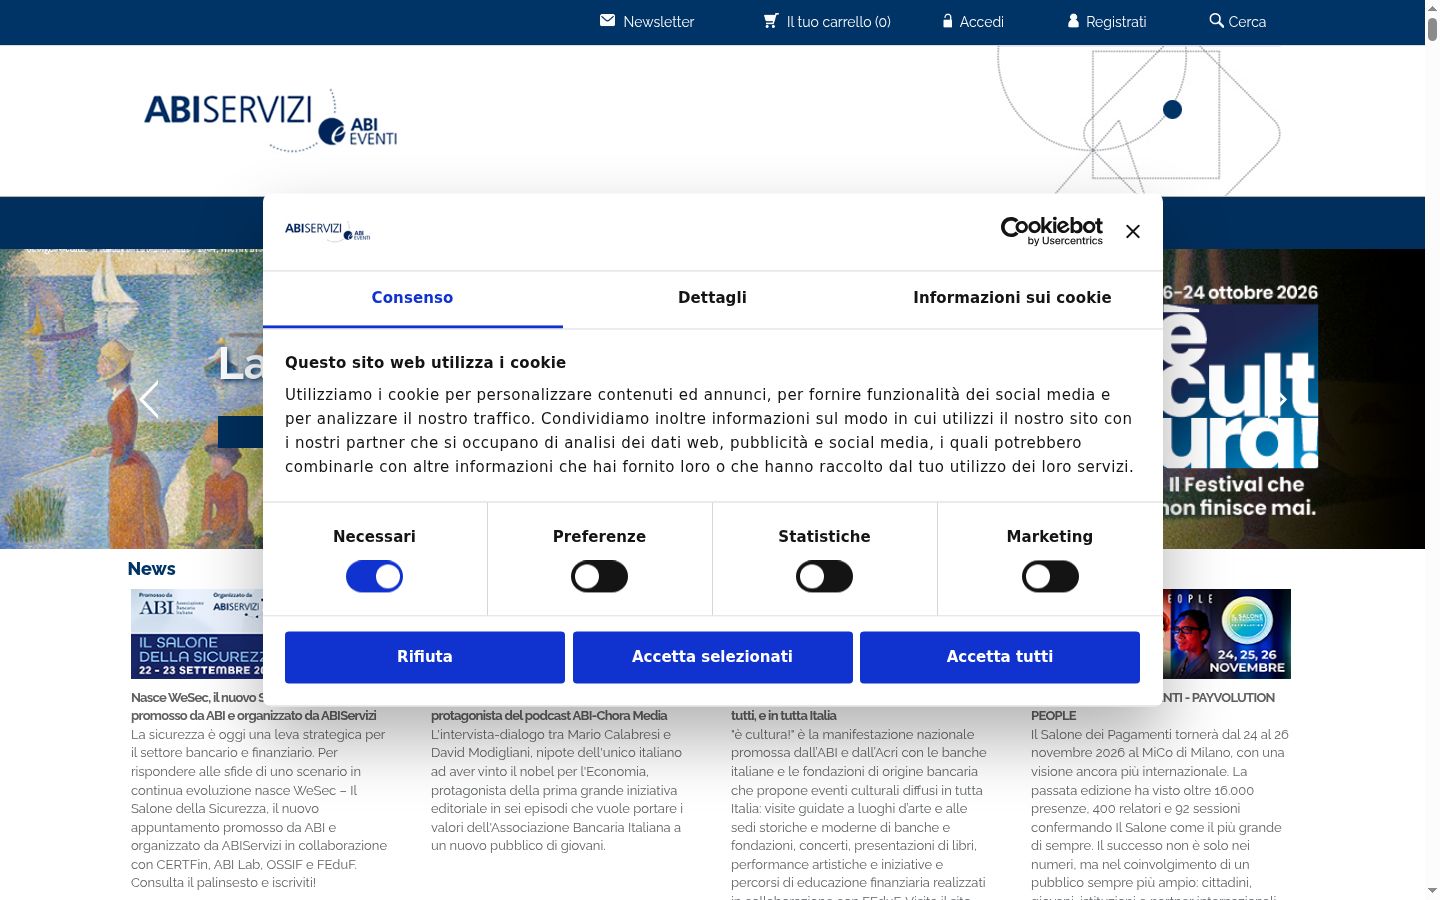Screen dimensions: 1440x900
Task: Click the padlock icon beside Accedi
Action: [947, 20]
